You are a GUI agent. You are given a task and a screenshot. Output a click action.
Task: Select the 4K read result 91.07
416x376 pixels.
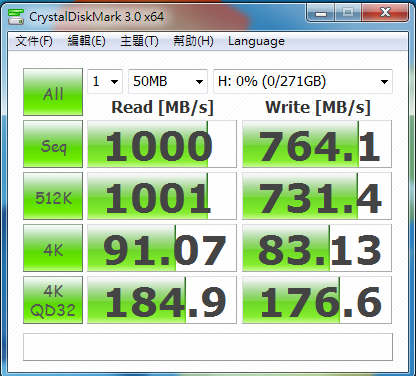point(162,248)
